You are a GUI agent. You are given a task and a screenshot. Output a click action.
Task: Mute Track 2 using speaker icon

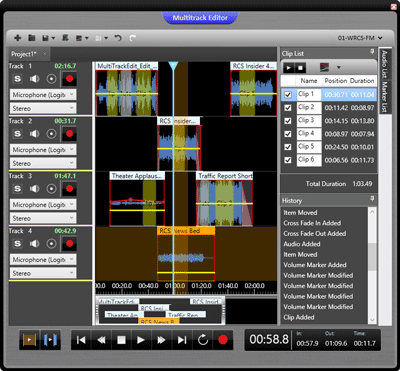click(34, 134)
